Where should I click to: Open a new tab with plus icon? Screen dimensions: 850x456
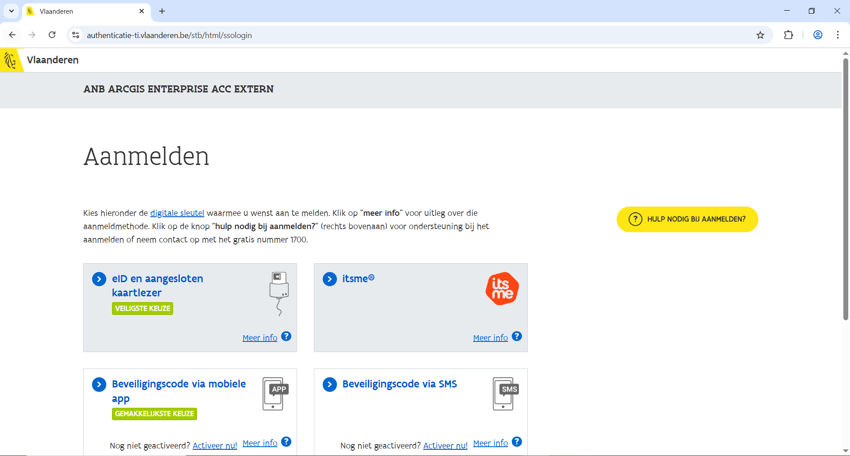pyautogui.click(x=162, y=11)
